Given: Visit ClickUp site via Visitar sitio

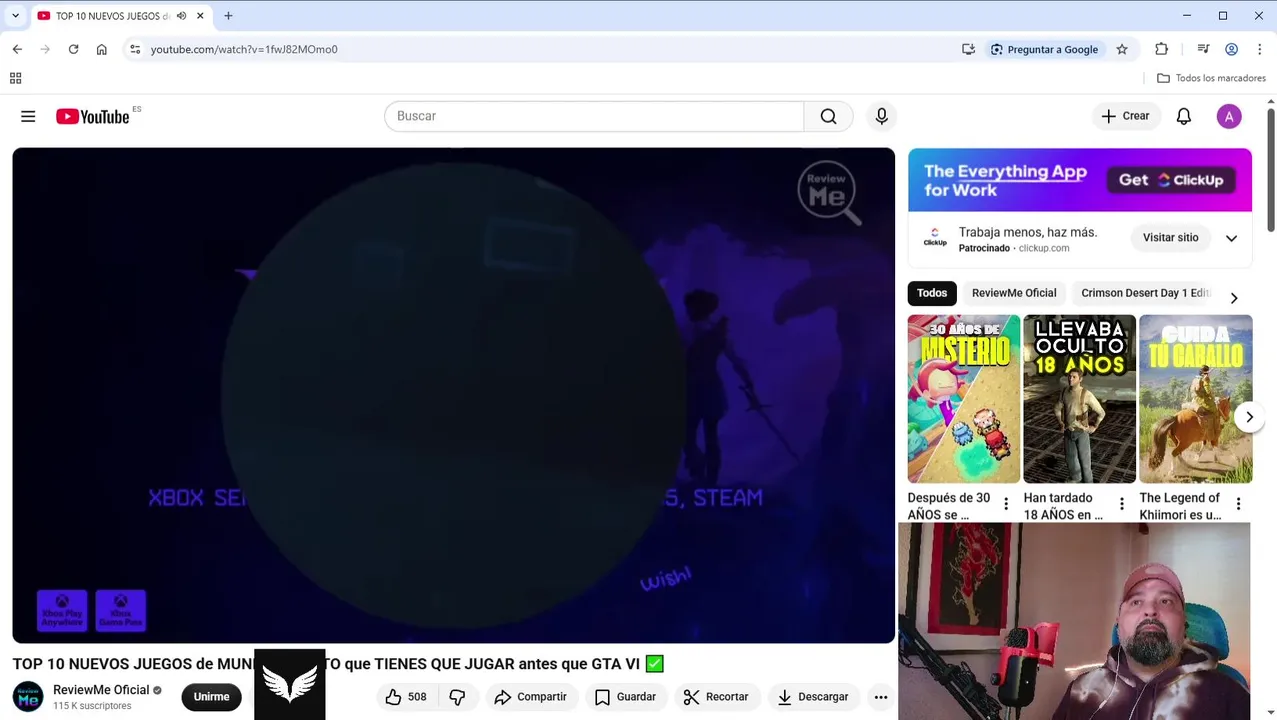Looking at the screenshot, I should pos(1170,238).
